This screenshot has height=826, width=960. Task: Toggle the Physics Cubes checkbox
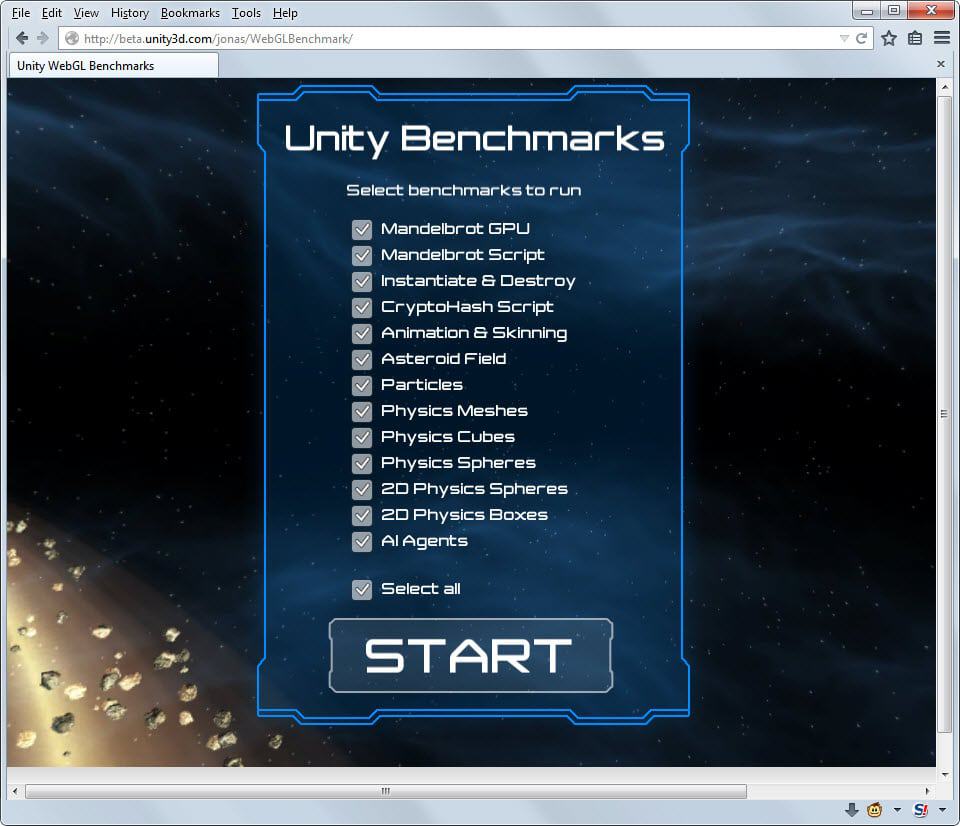tap(362, 438)
